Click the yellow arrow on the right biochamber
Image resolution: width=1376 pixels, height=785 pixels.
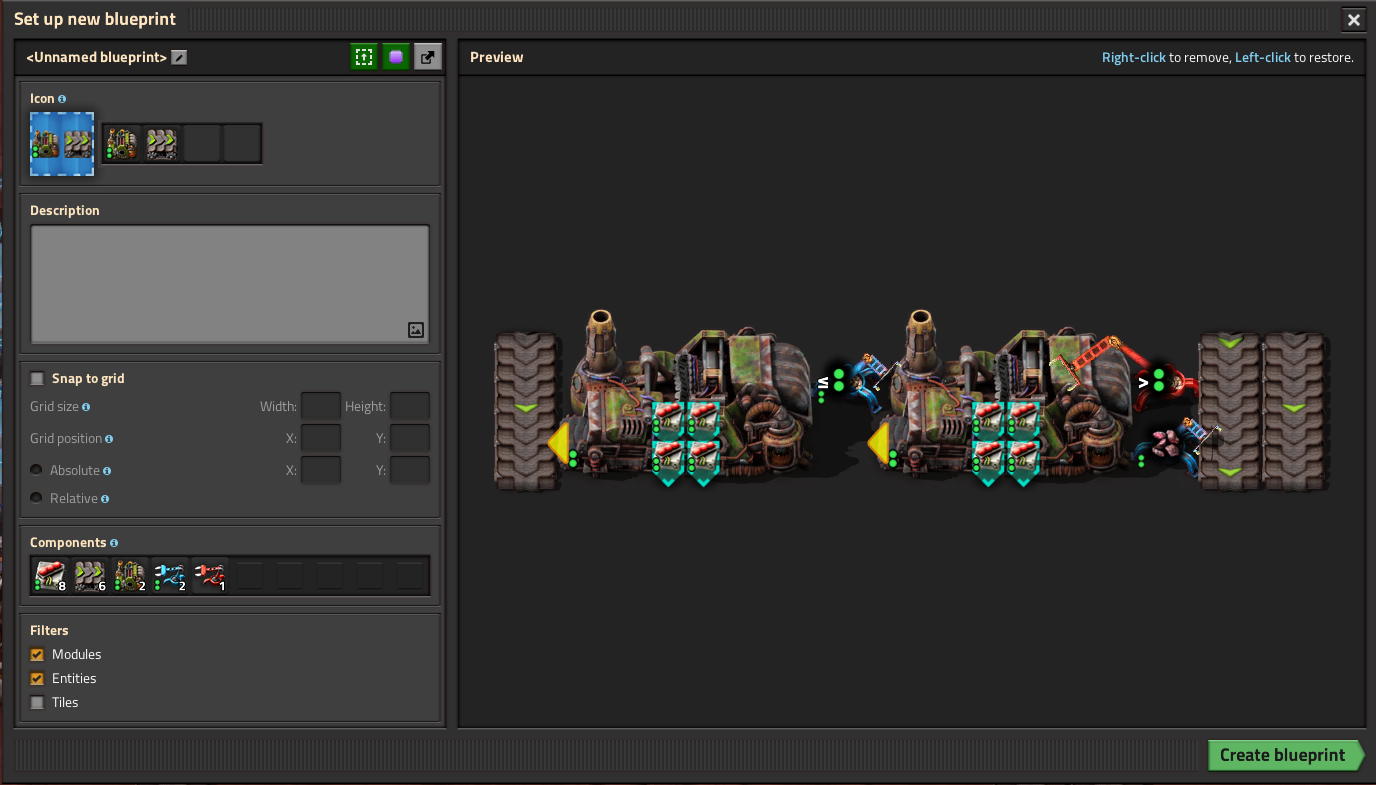pos(881,443)
